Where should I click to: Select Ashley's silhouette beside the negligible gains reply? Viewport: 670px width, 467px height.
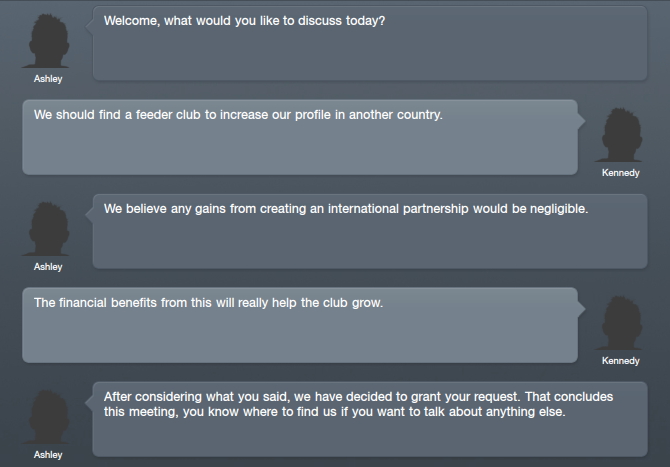47,229
